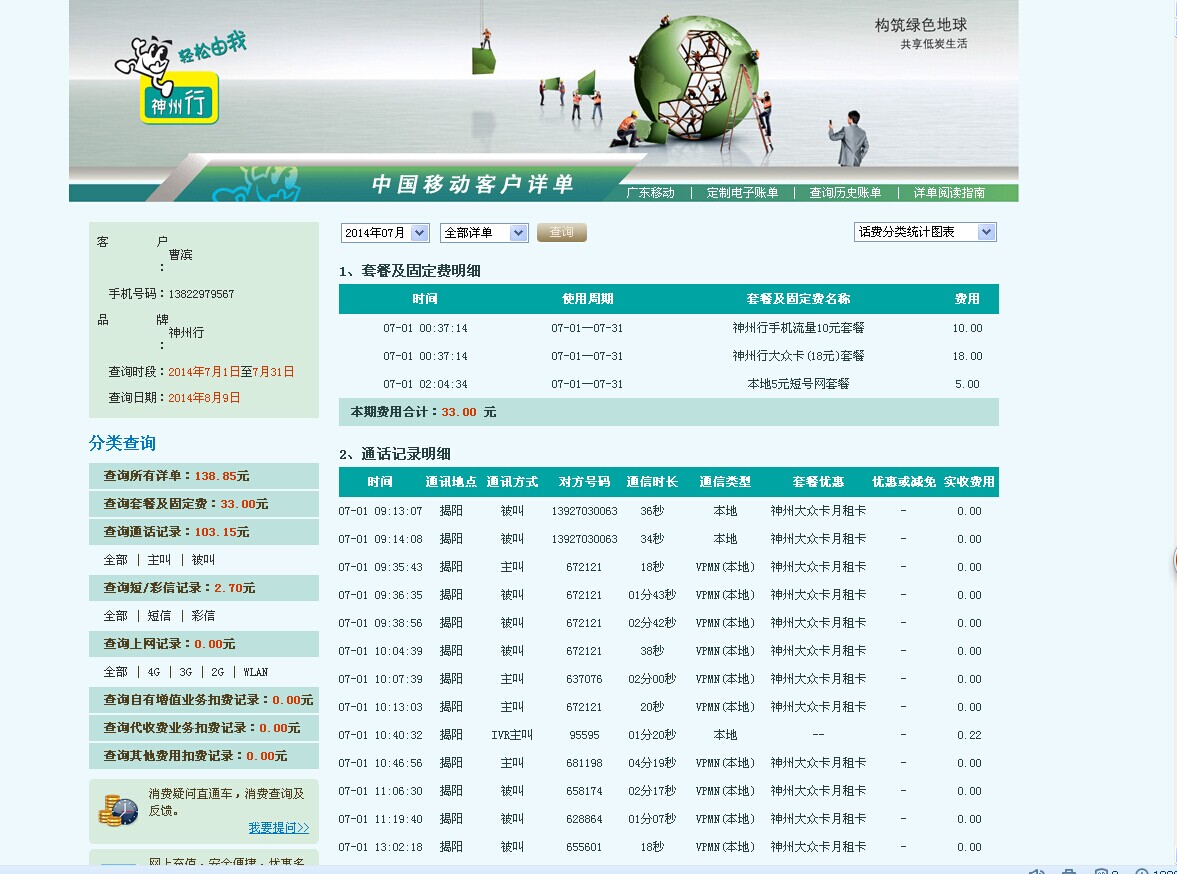This screenshot has height=874, width=1177.
Task: Click the 中国移动客户详单 banner title
Action: [x=473, y=184]
